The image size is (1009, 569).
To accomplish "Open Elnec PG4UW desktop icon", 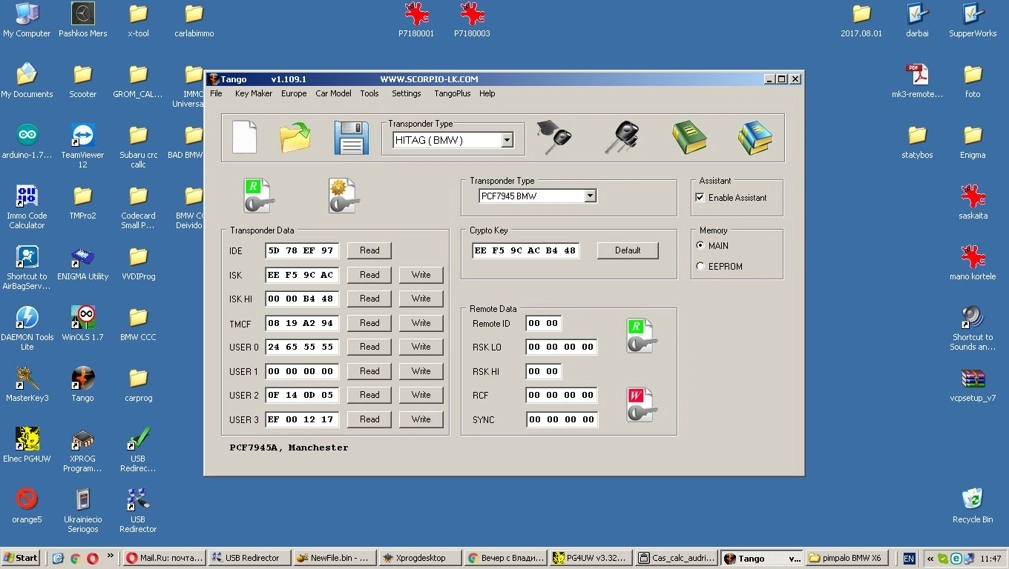I will pos(27,445).
